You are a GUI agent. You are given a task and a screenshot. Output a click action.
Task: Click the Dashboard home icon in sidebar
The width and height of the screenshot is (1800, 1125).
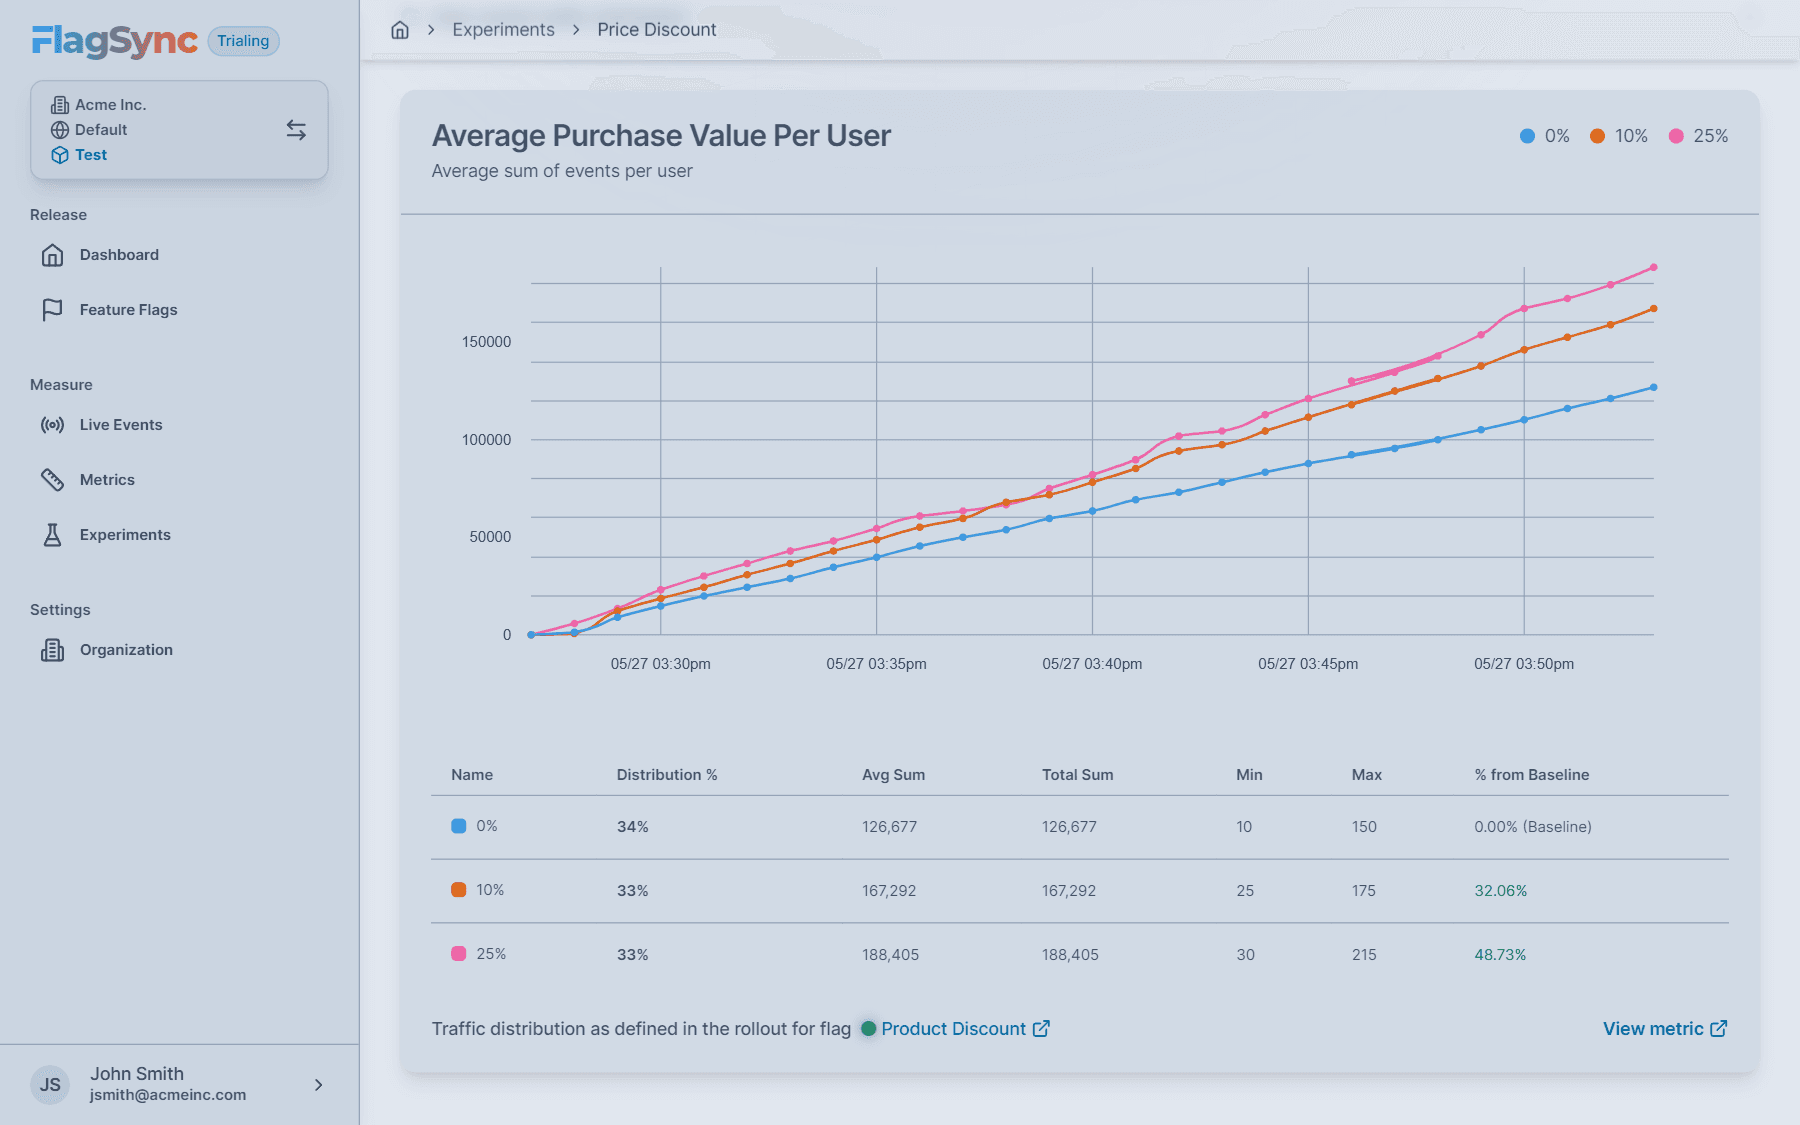click(x=53, y=255)
